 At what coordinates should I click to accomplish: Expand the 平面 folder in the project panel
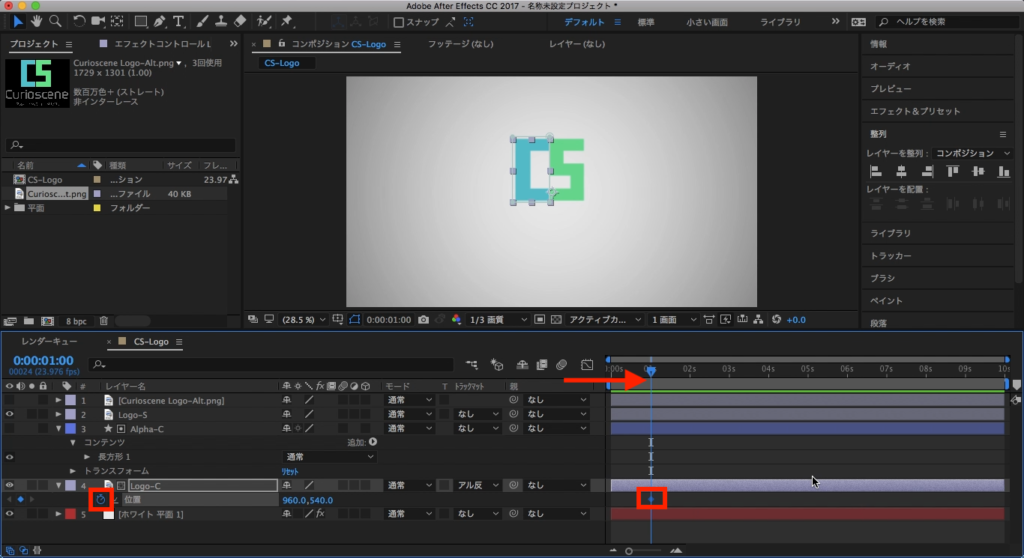click(8, 208)
